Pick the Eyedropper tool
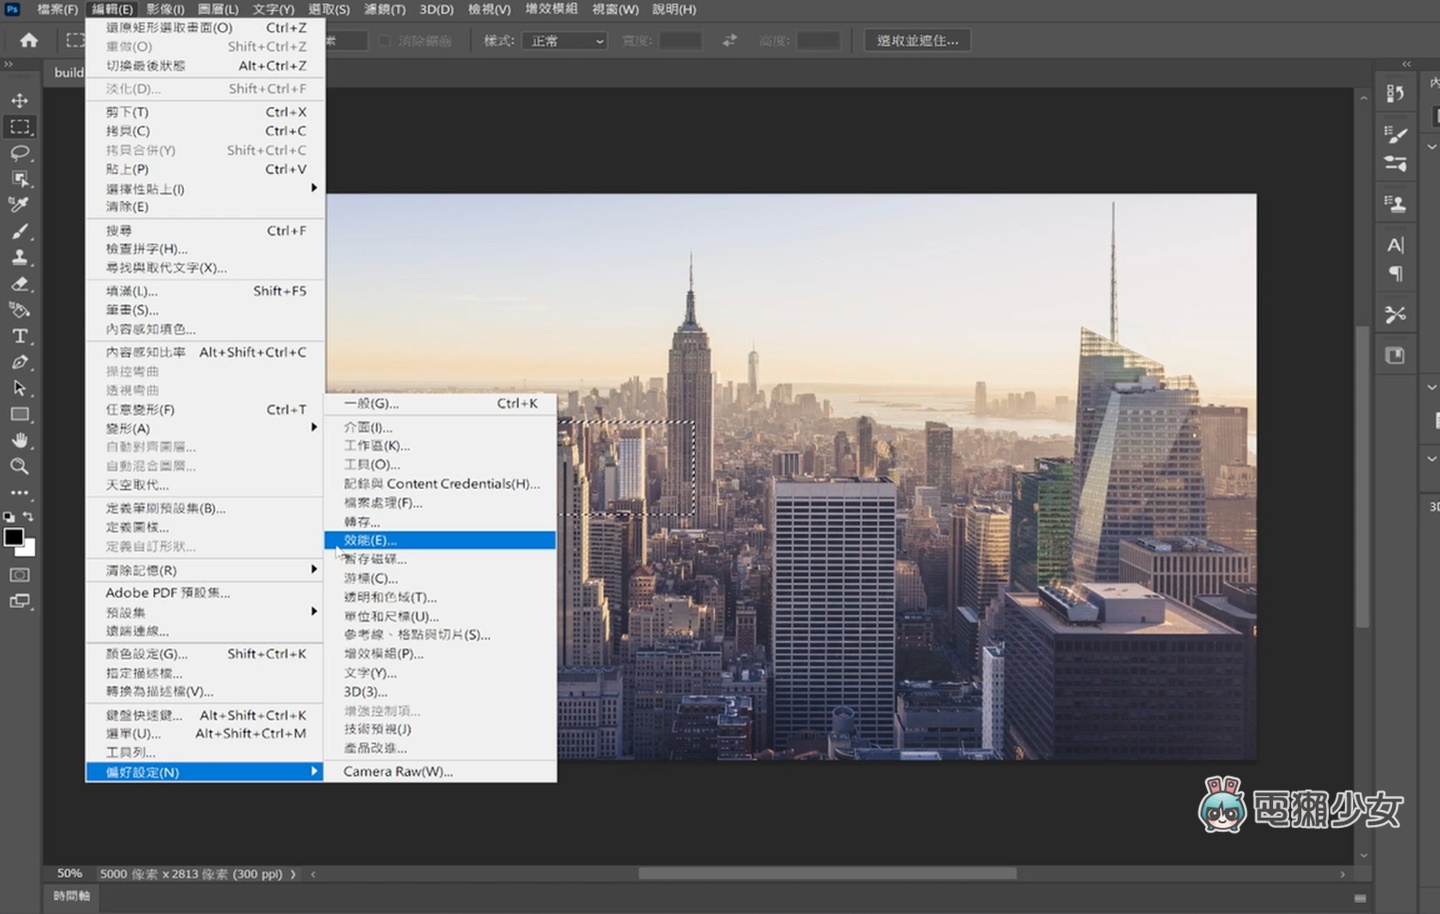1440x914 pixels. click(20, 205)
